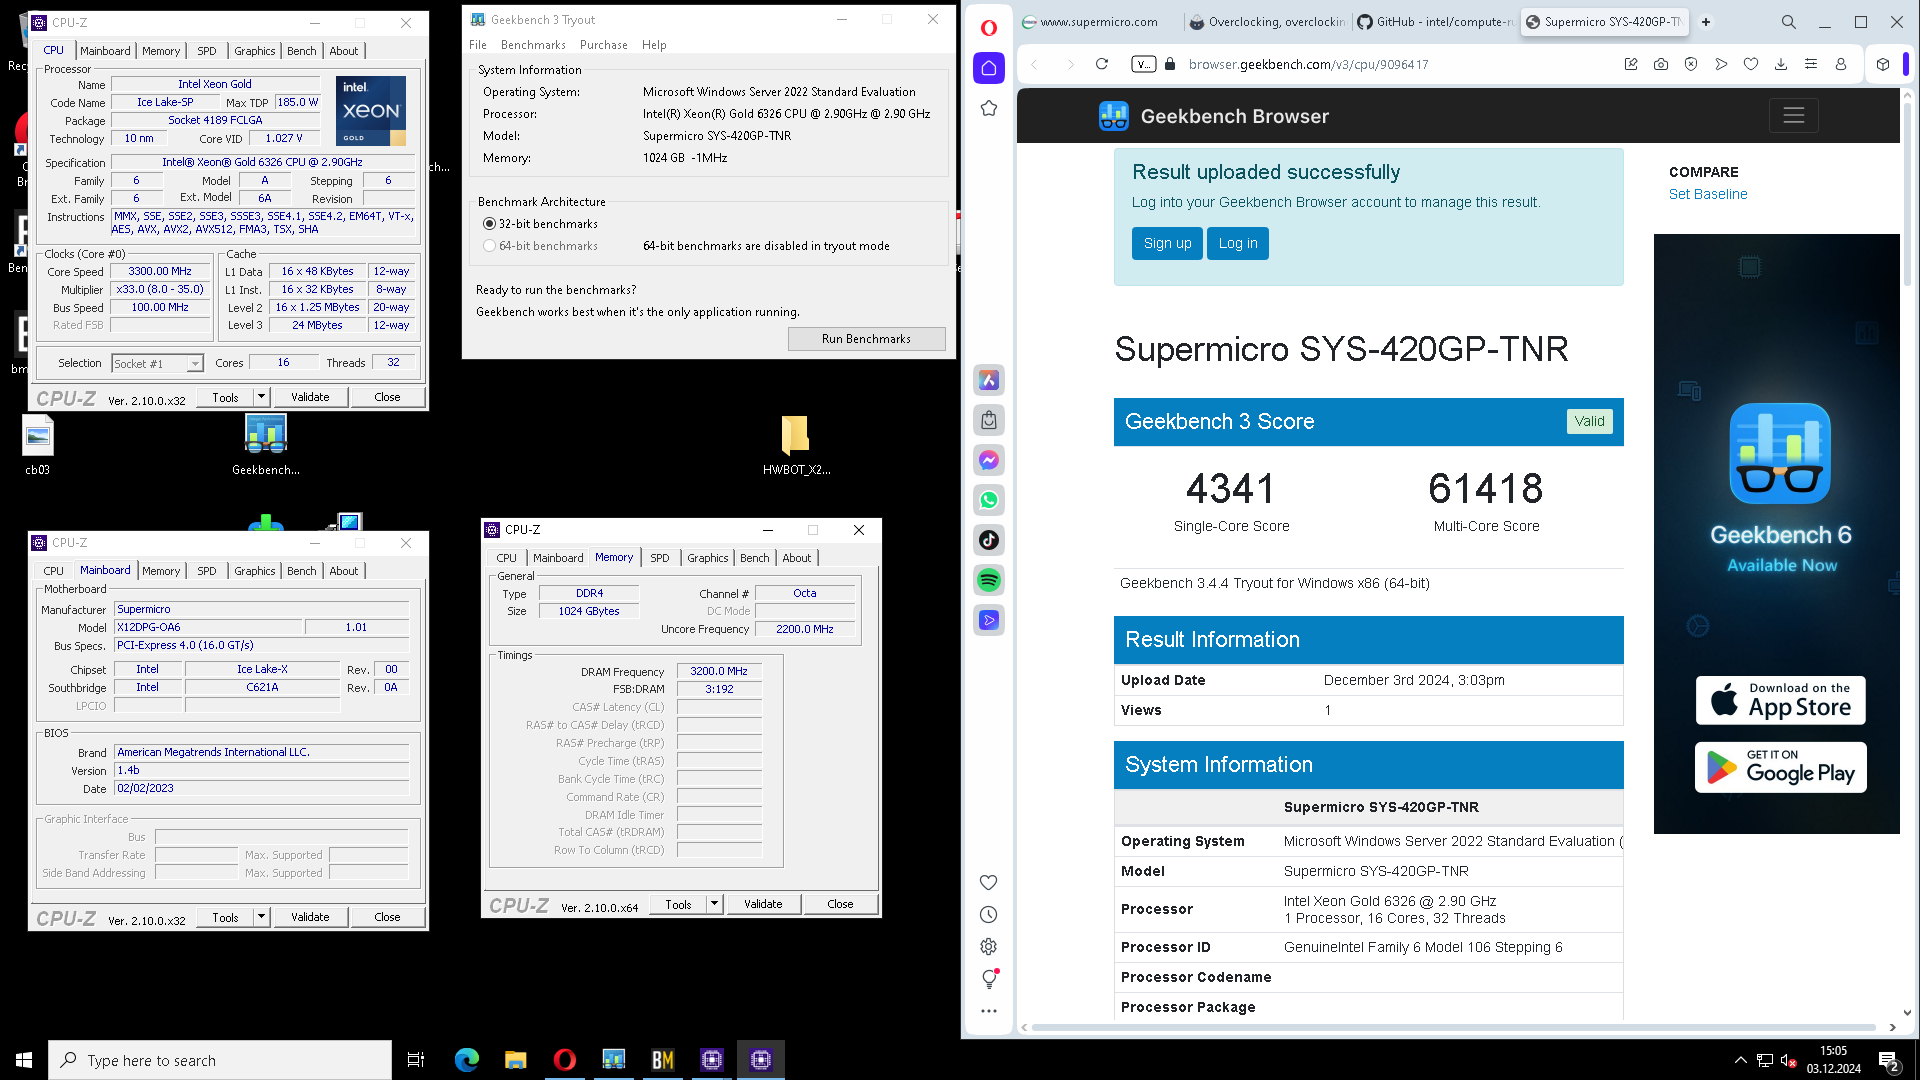Click Run Benchmarks button
1920x1080 pixels.
[866, 339]
